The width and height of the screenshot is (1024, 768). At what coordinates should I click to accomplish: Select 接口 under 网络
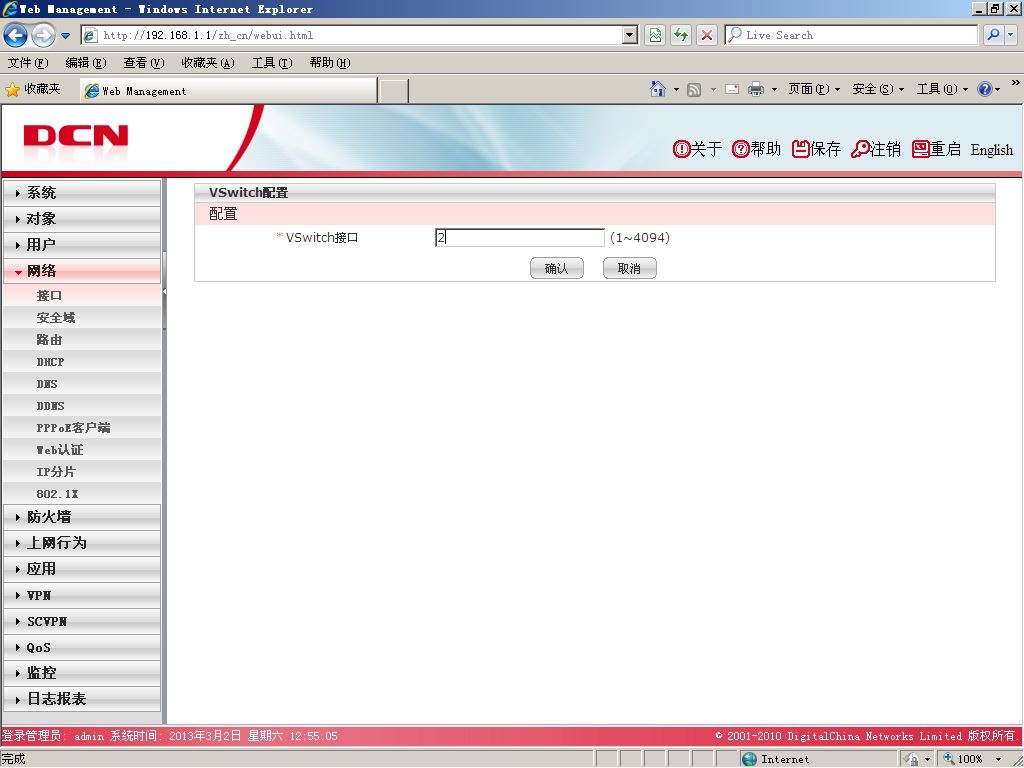tap(82, 295)
